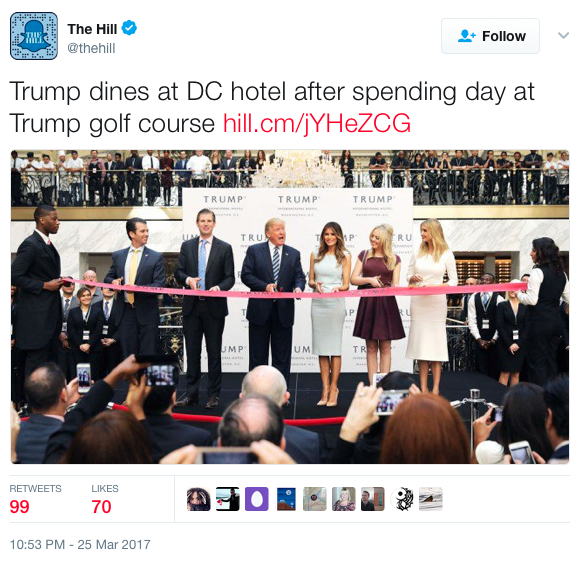Click the purple egg default avatar
Screen dimensions: 588x563
click(256, 499)
